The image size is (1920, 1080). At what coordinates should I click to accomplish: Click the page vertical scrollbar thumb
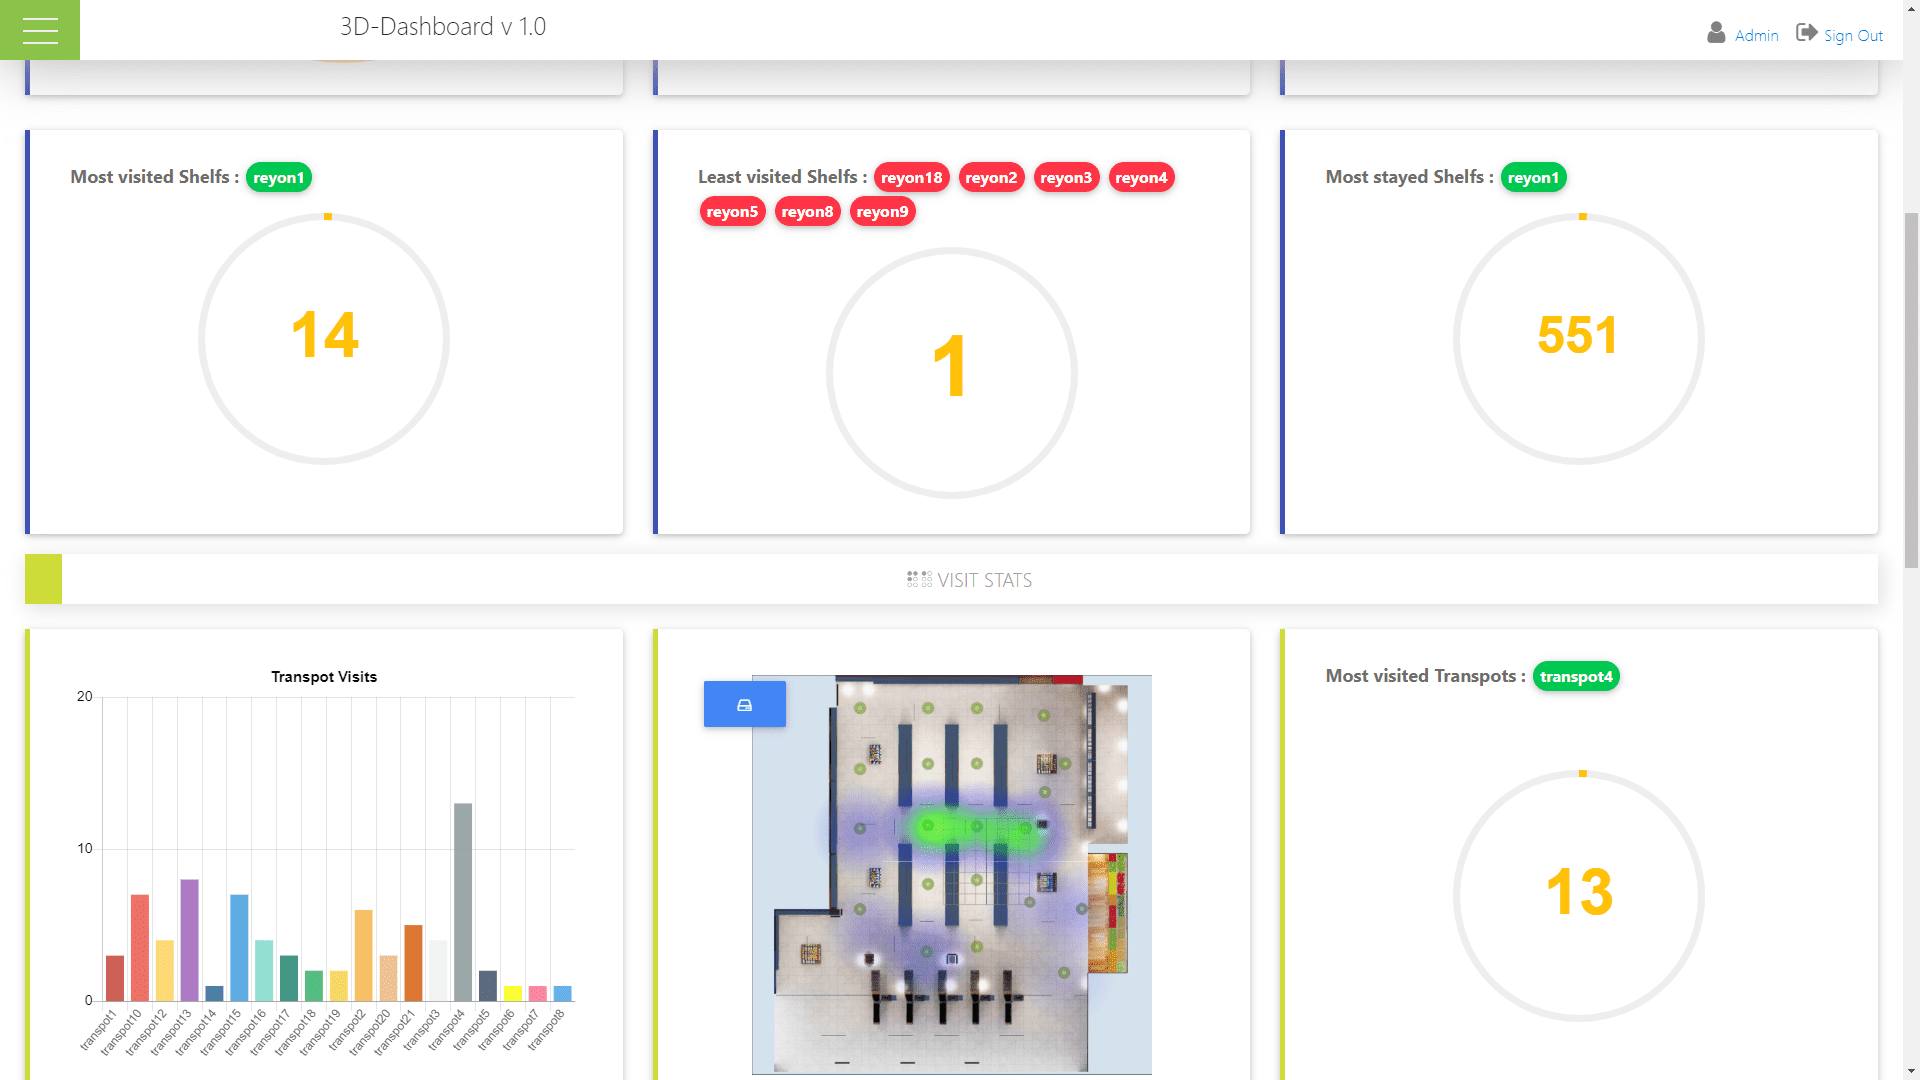1911,390
